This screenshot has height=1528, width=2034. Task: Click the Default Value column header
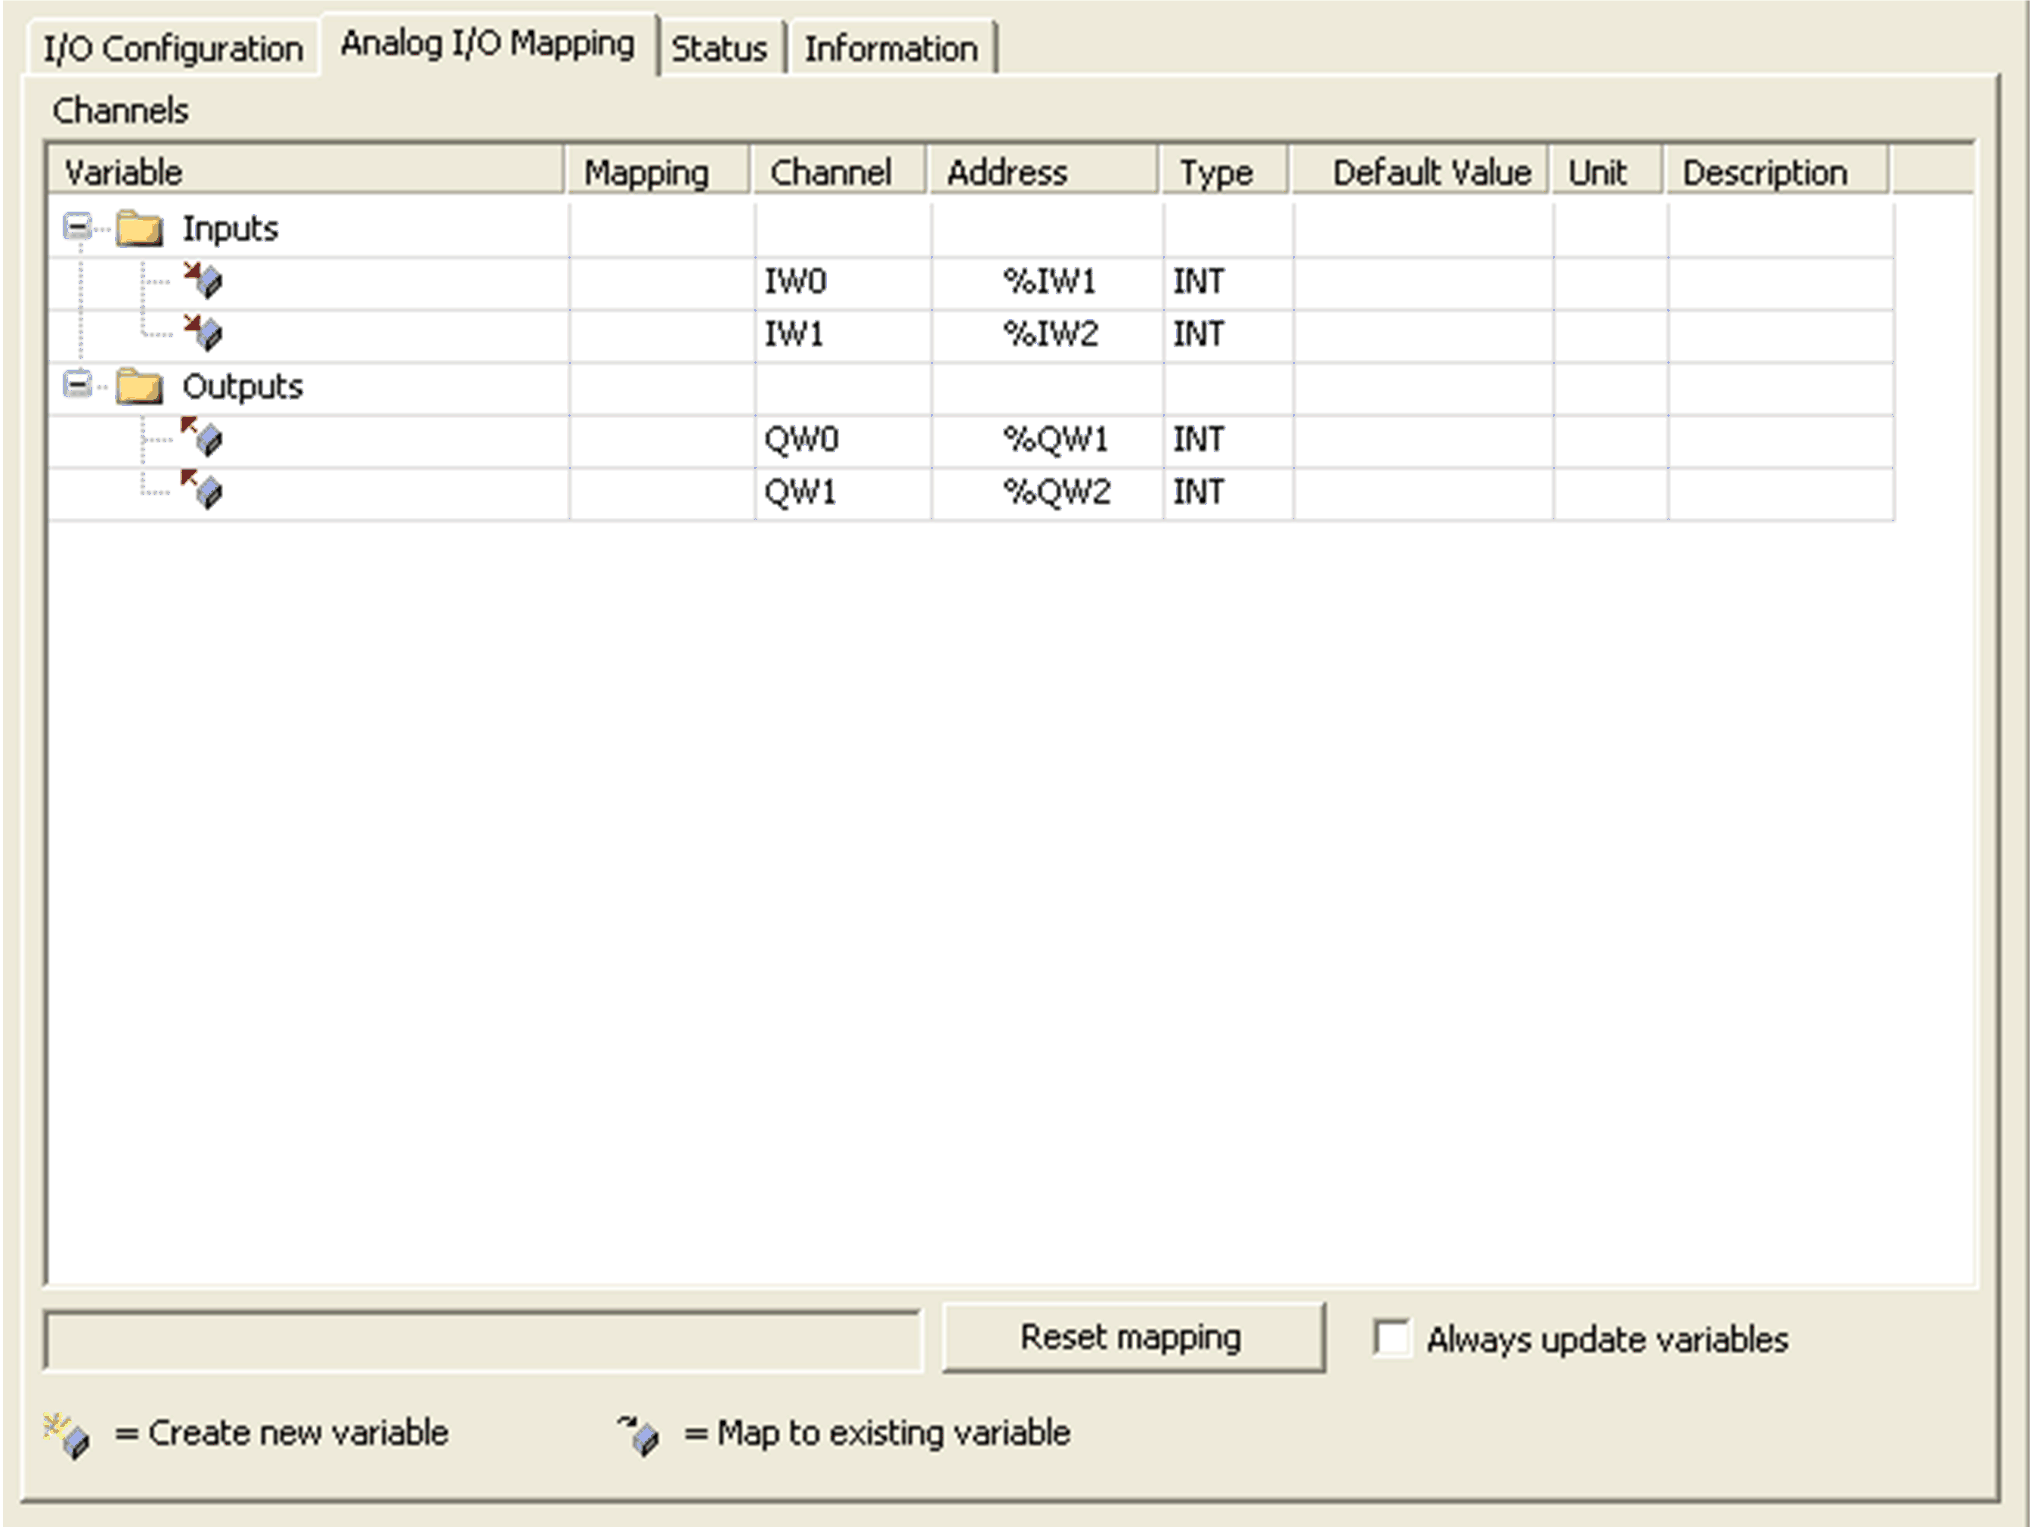click(x=1430, y=172)
